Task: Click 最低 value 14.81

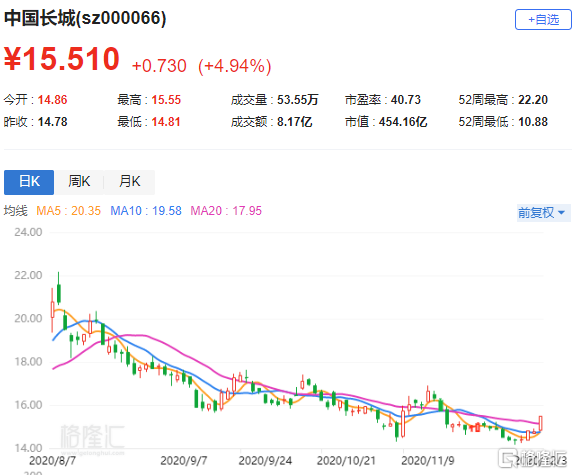Action: click(x=166, y=122)
